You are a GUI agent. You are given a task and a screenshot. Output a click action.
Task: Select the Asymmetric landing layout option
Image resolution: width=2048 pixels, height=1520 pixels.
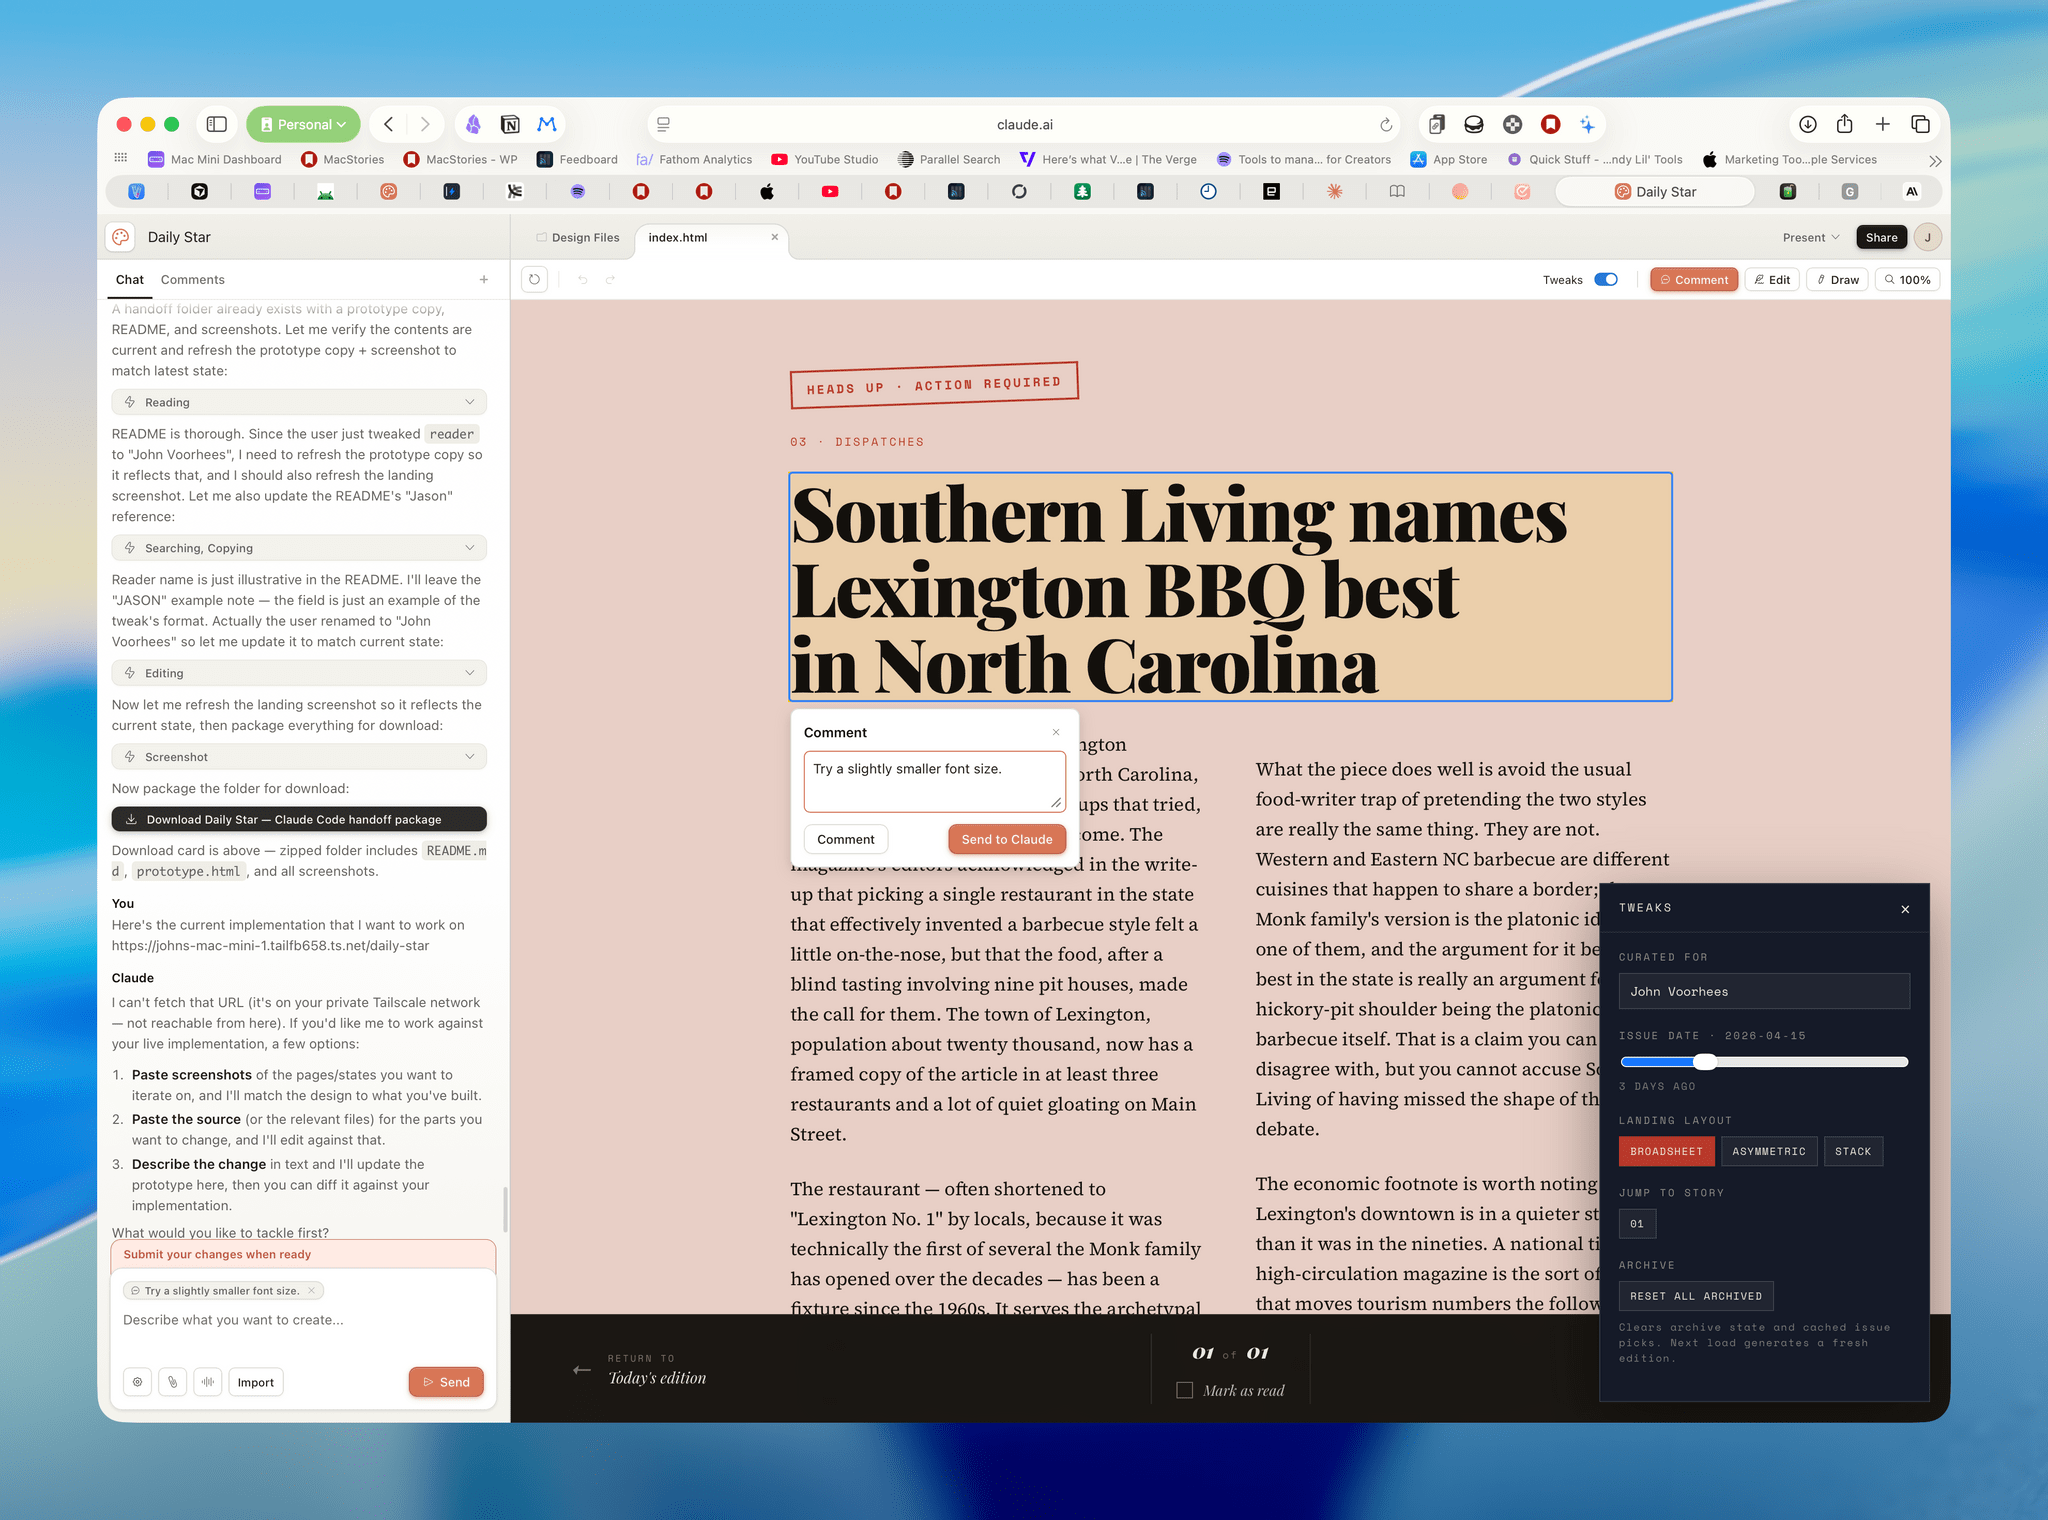[x=1769, y=1151]
